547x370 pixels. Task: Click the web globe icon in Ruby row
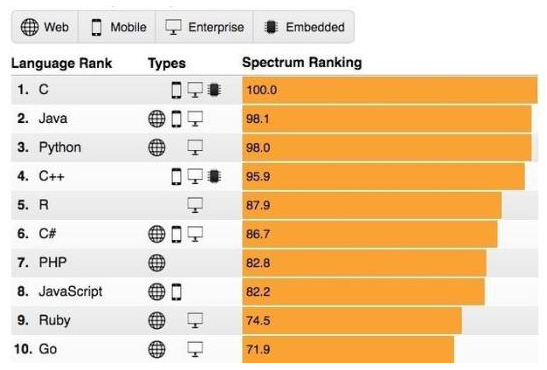157,320
